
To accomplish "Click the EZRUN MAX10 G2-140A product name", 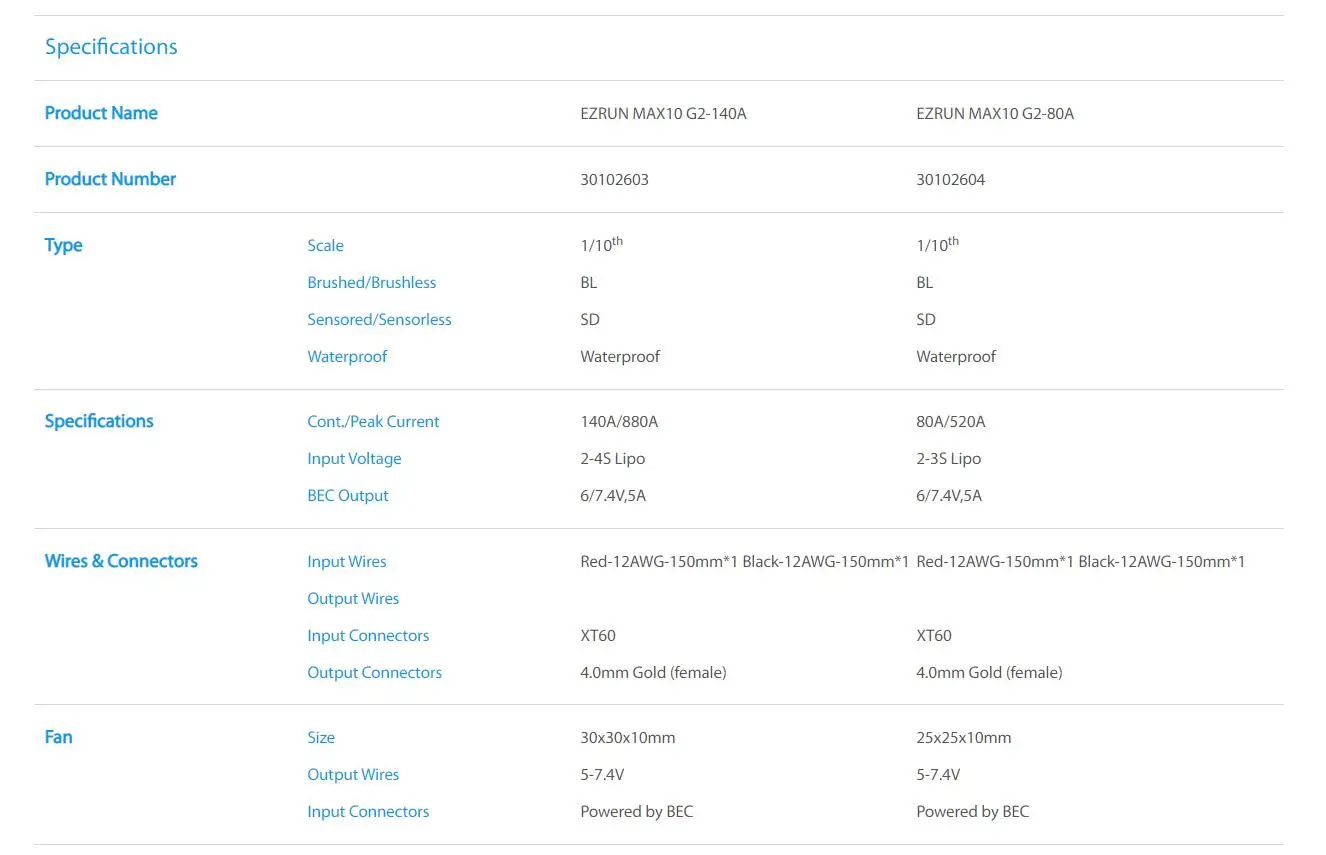I will coord(663,113).
